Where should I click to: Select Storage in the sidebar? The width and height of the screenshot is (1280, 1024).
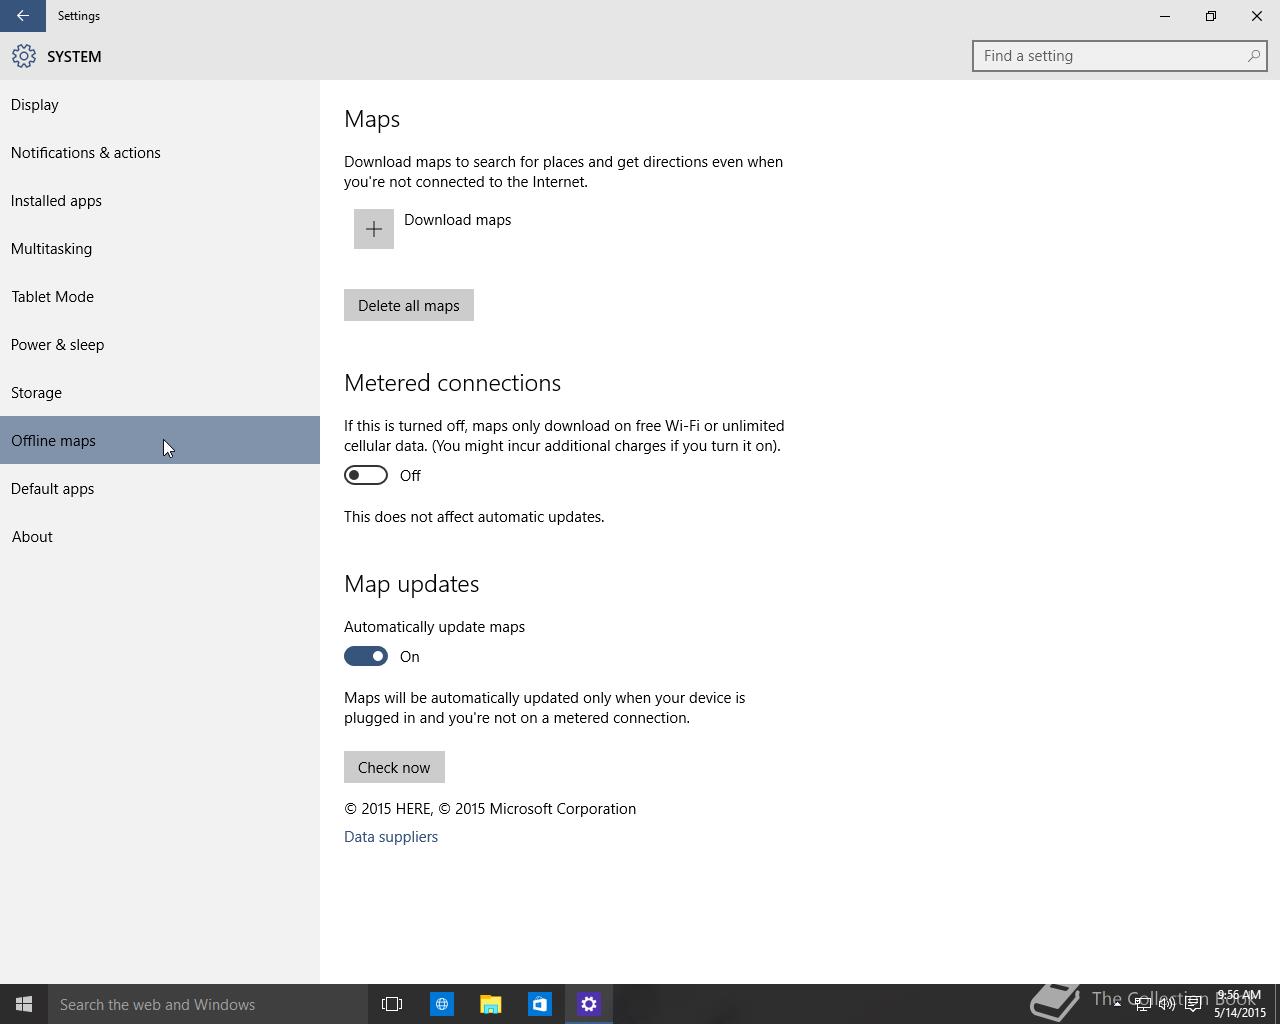(x=160, y=392)
